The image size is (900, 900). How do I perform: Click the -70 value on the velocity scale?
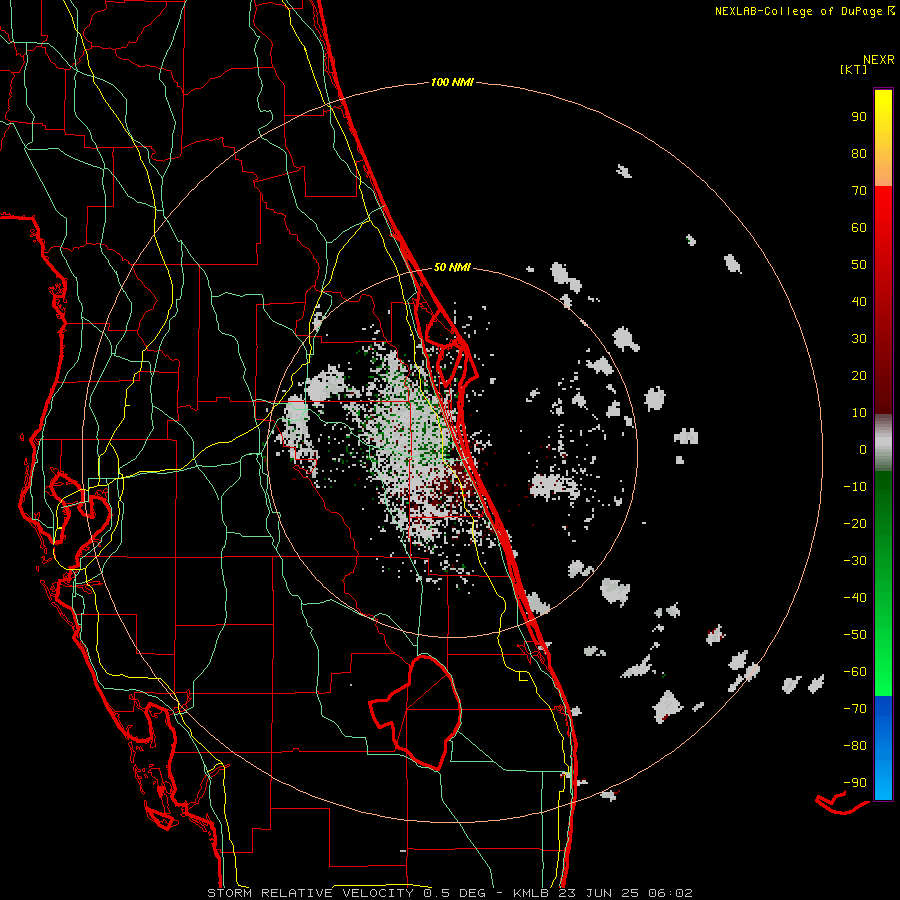[855, 709]
